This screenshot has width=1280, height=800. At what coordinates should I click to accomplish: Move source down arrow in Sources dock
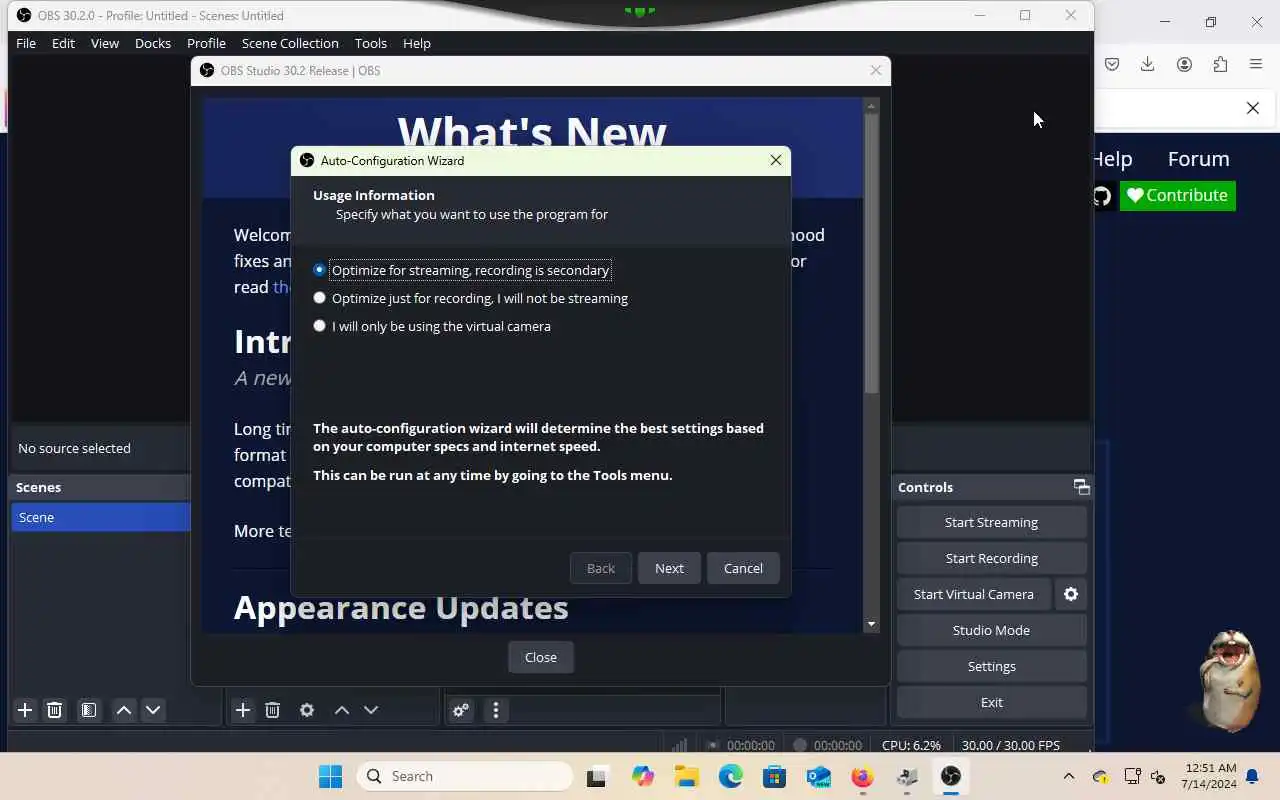pyautogui.click(x=371, y=710)
